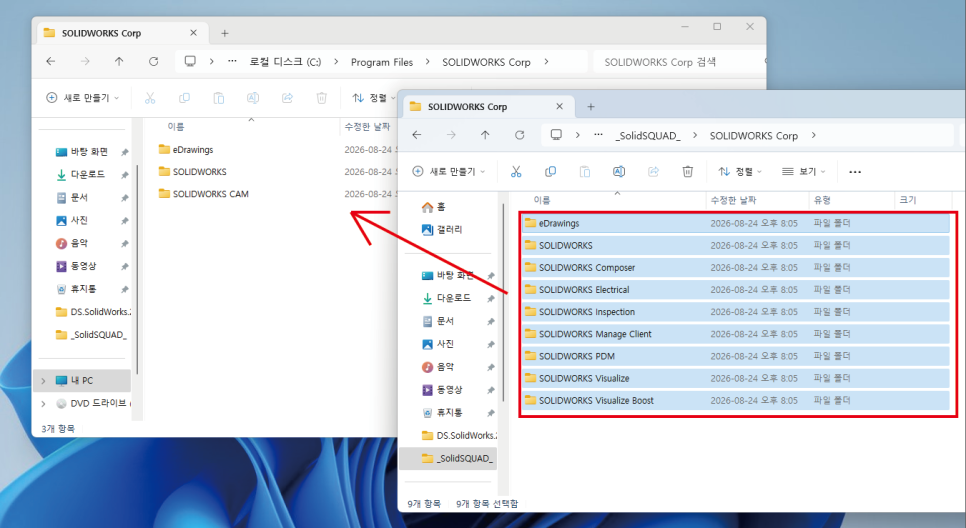The width and height of the screenshot is (966, 528).
Task: Click SOLIDWORKS Corp 검색 search box
Action: [x=678, y=62]
